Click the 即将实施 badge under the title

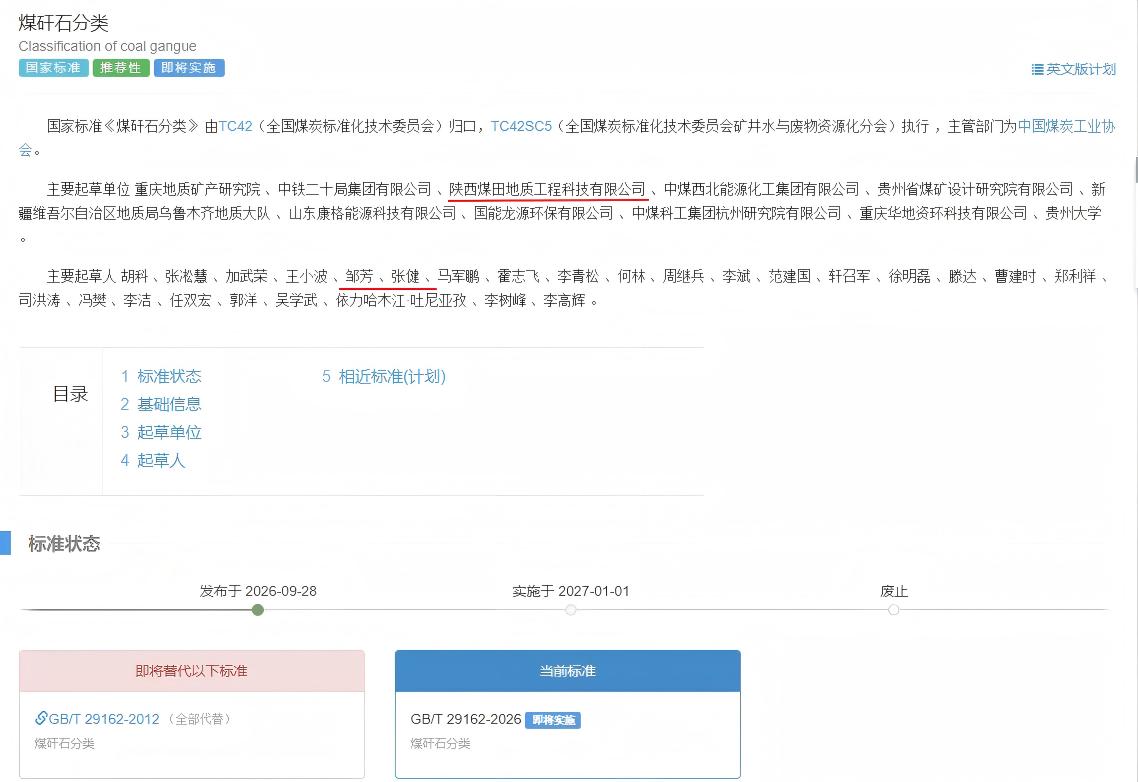click(x=189, y=68)
